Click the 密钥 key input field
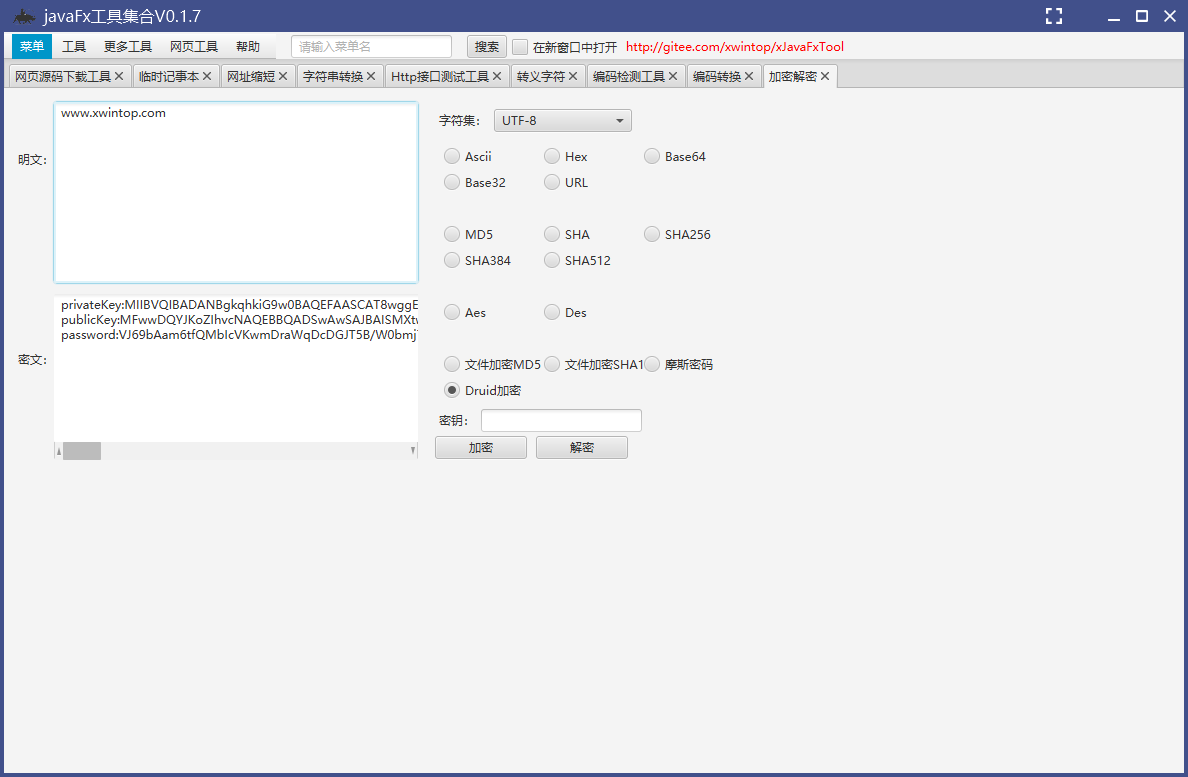Image resolution: width=1188 pixels, height=777 pixels. 561,420
